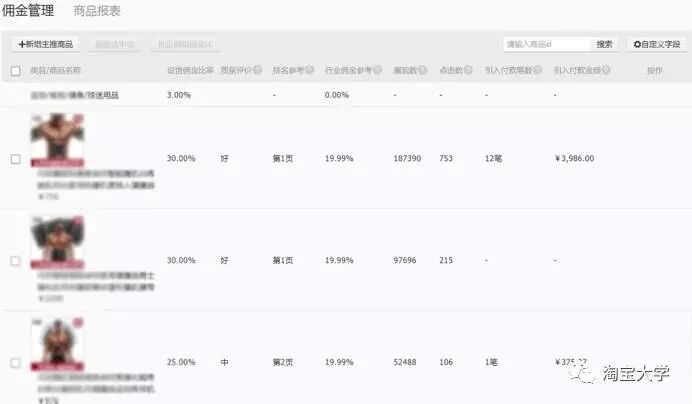692x404 pixels.
Task: Click the 25.00% commission rate
Action: (x=181, y=362)
